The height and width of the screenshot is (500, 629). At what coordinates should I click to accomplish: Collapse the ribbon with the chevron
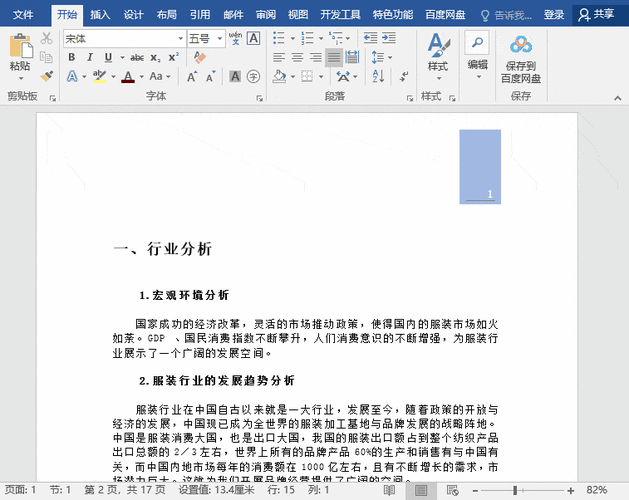pos(617,98)
